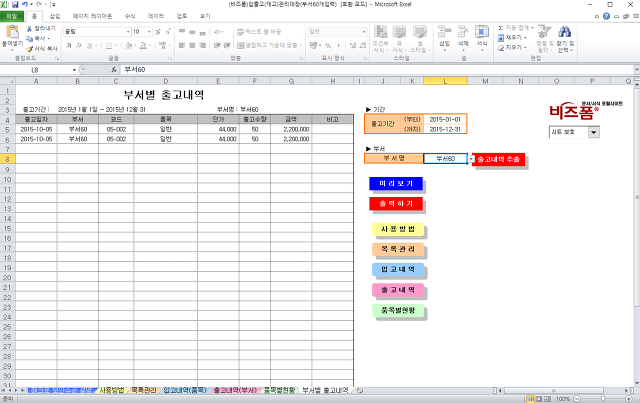Click the Wrap Text icon
The width and height of the screenshot is (640, 403).
coord(240,31)
